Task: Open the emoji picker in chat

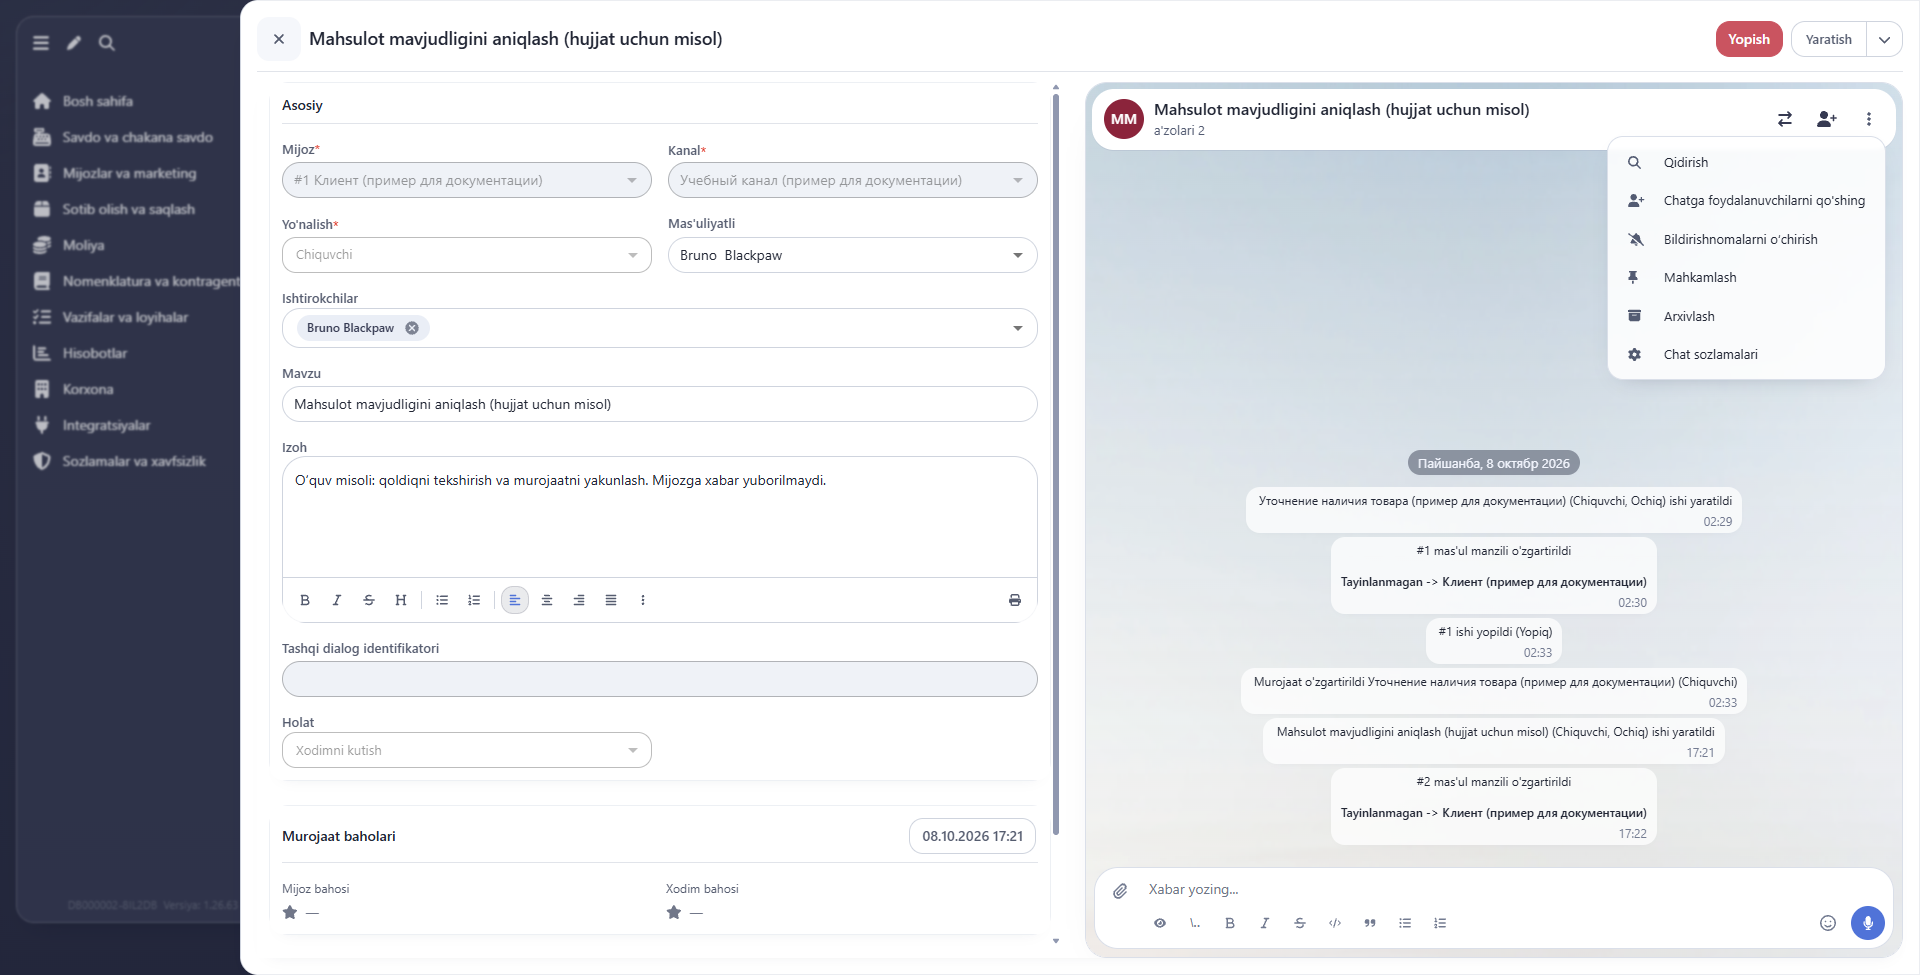Action: [x=1828, y=923]
